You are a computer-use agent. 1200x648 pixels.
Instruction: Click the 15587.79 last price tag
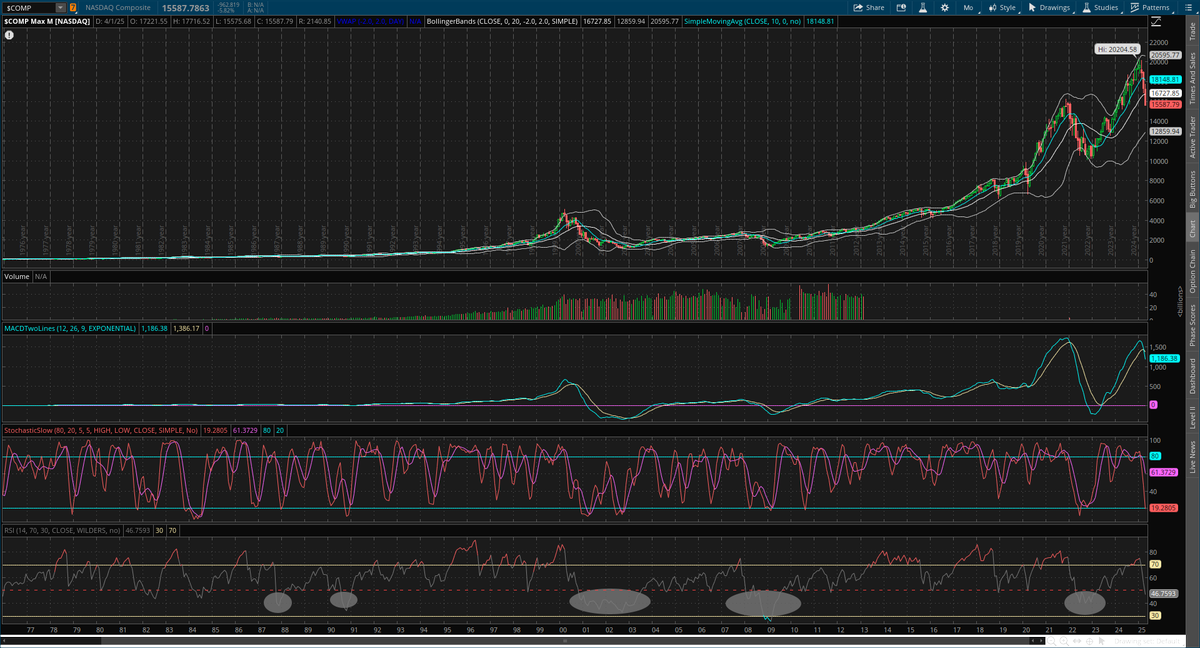coord(1165,104)
